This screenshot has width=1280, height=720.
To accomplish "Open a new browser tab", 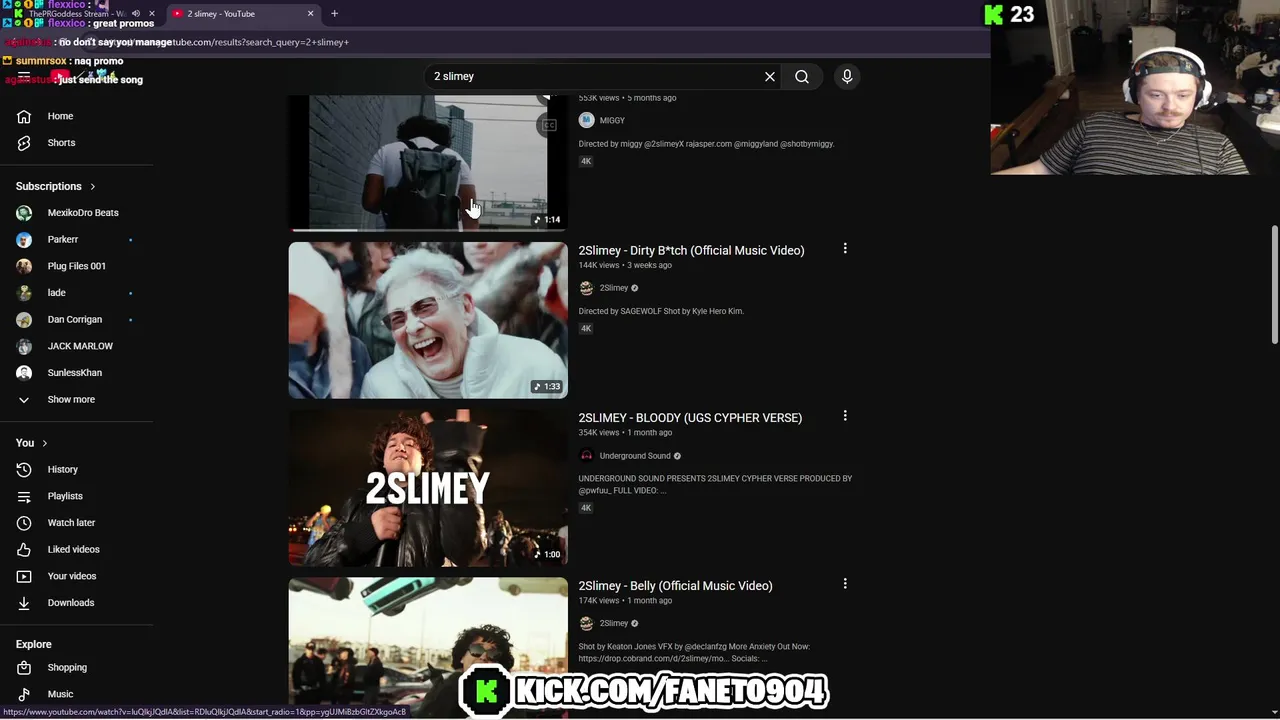I will (334, 14).
